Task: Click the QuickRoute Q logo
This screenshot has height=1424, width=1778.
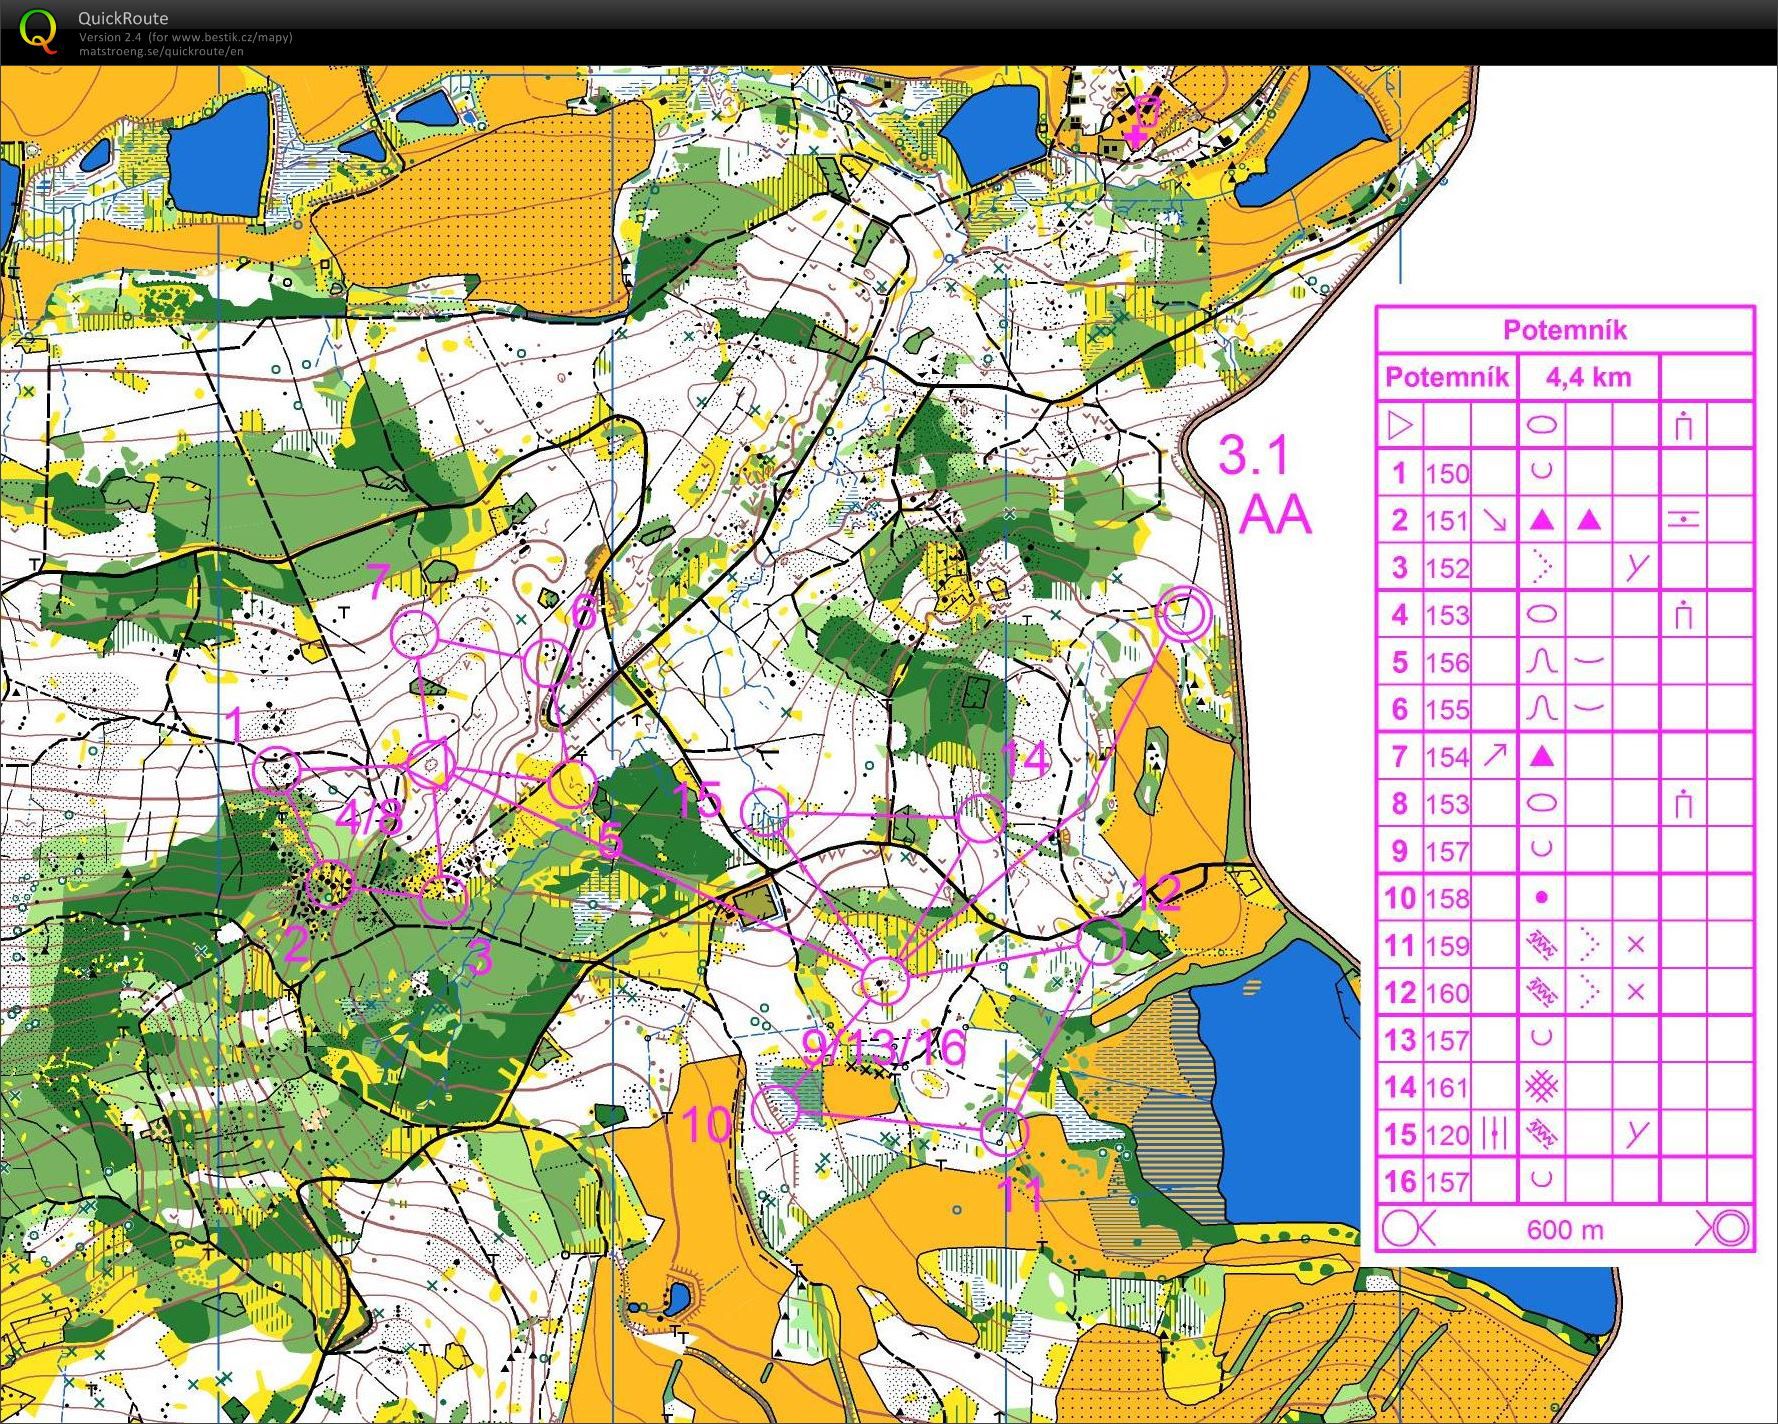Action: pos(38,30)
